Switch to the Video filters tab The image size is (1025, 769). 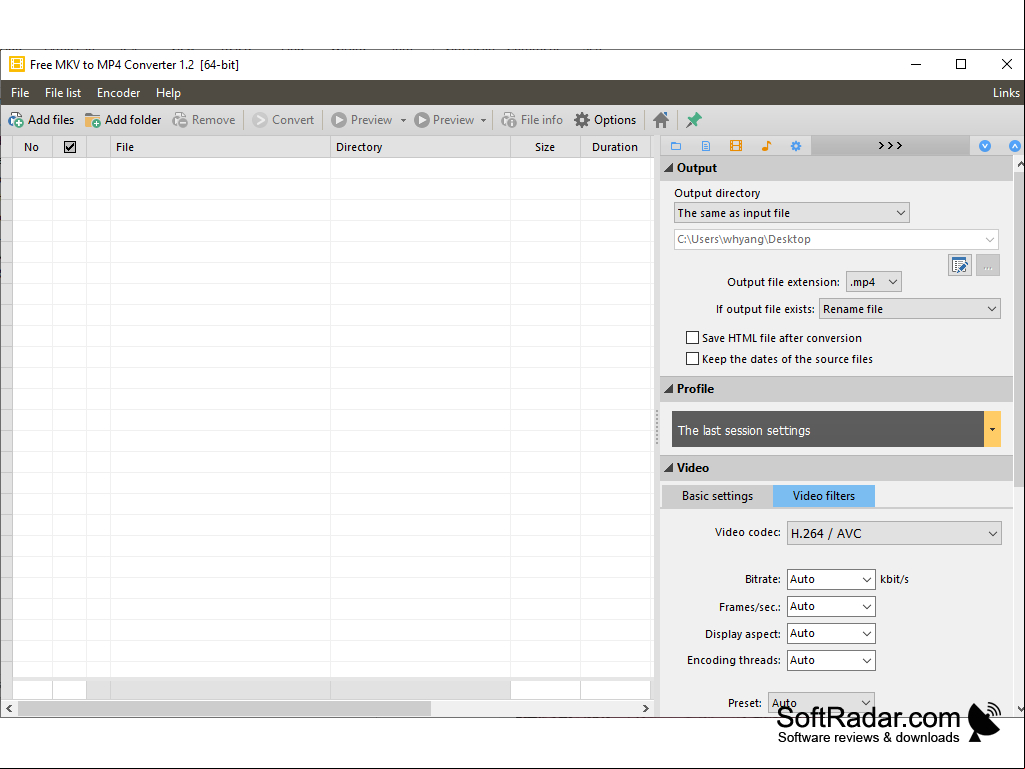coord(824,496)
